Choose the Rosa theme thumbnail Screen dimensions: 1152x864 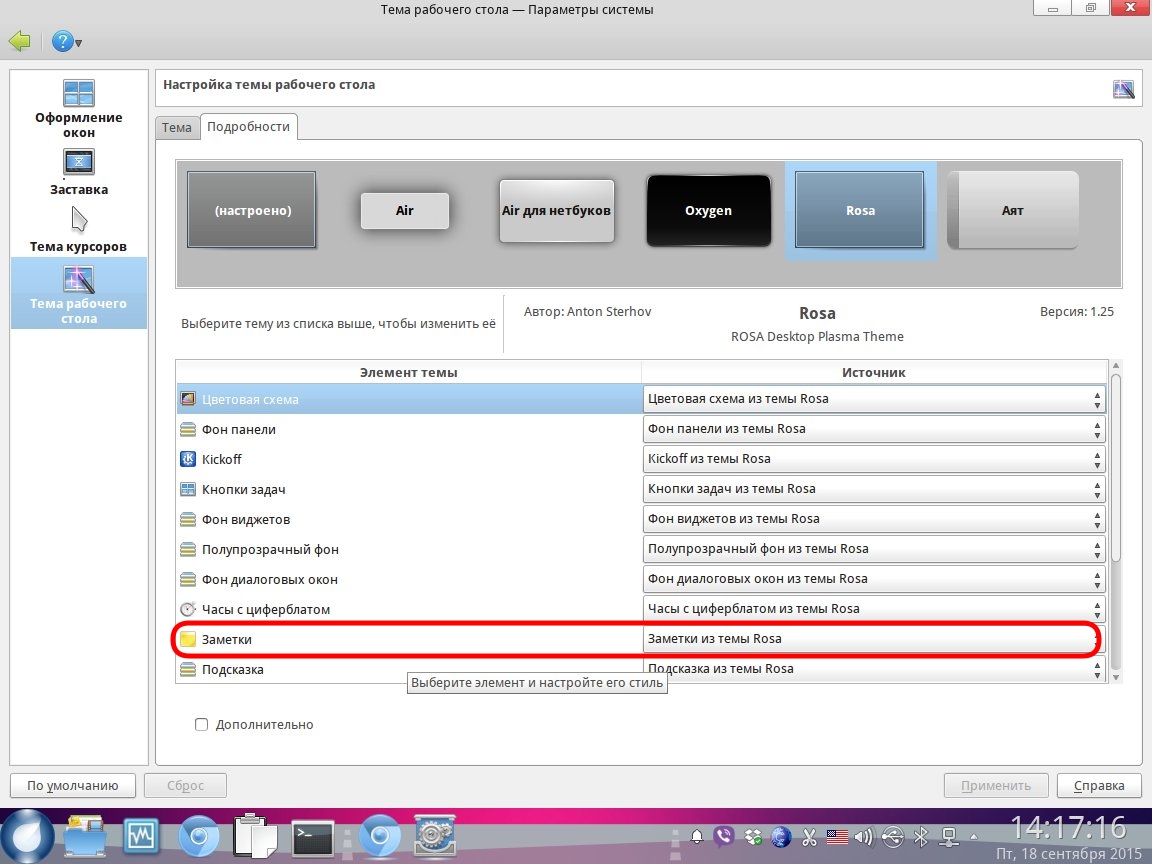pyautogui.click(x=860, y=211)
